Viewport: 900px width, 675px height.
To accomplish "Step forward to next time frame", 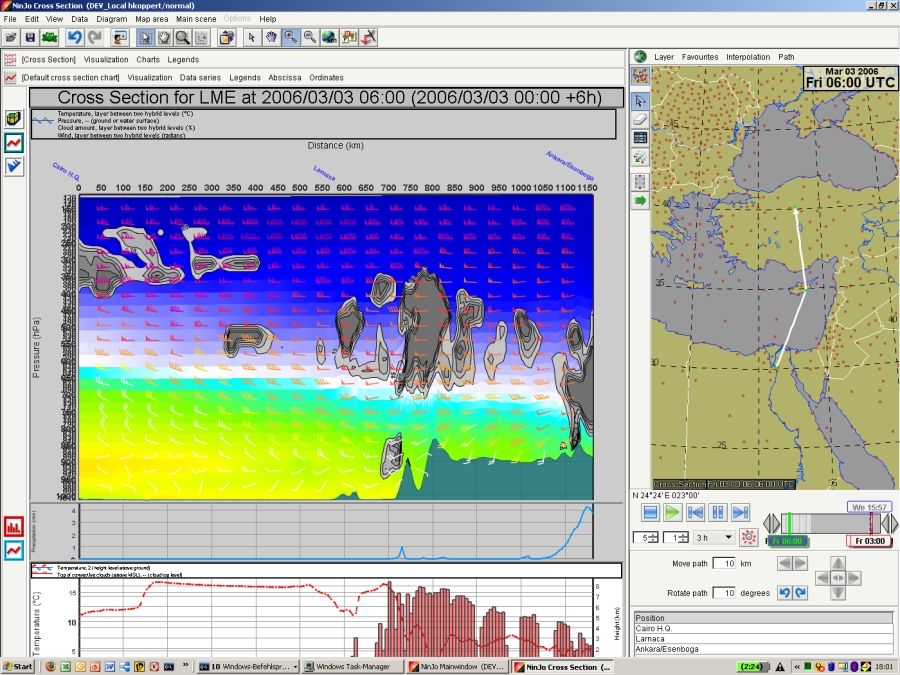I will click(740, 512).
